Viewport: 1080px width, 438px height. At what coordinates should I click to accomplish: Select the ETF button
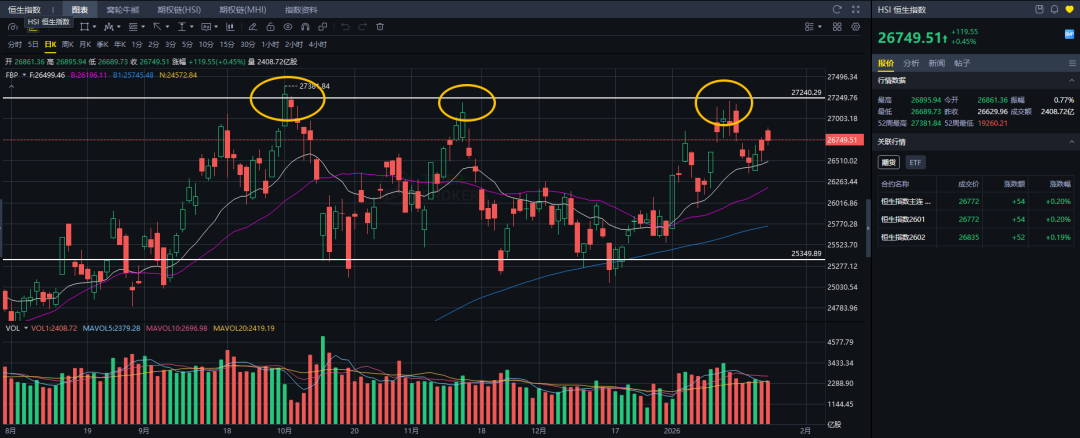click(x=916, y=162)
